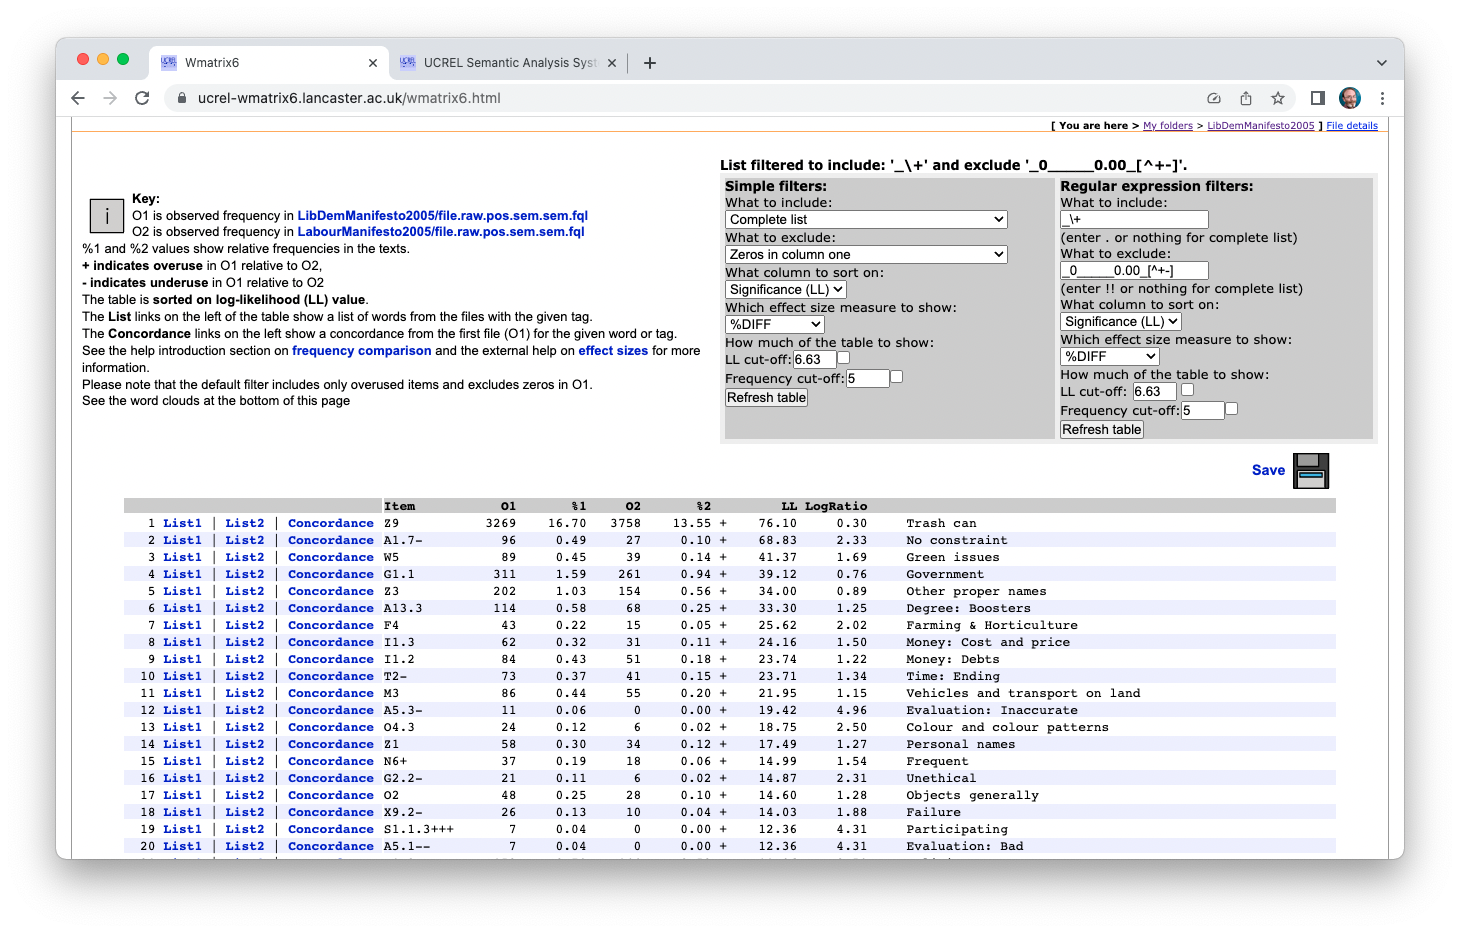The width and height of the screenshot is (1460, 933).
Task: Click Refresh table under Simple filters
Action: click(766, 398)
